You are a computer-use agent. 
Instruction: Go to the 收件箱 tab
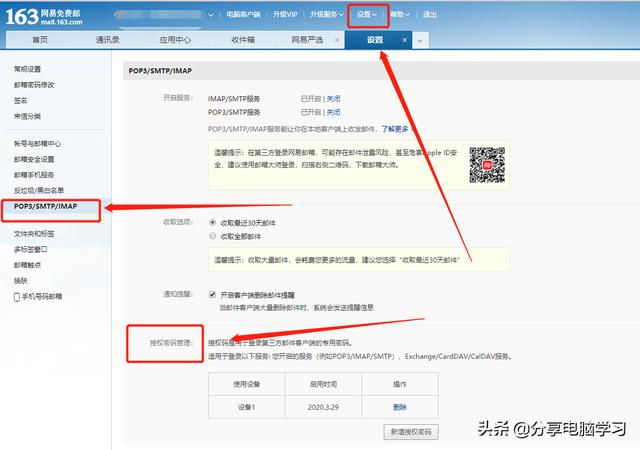pos(243,40)
